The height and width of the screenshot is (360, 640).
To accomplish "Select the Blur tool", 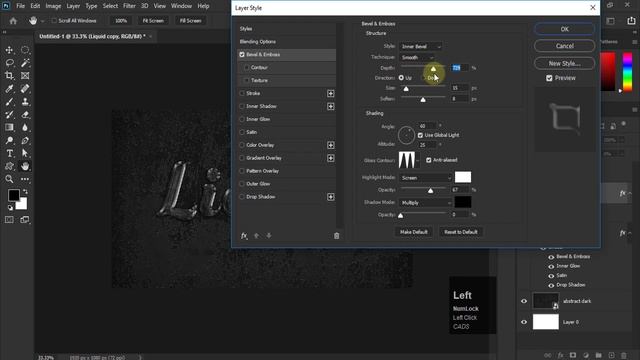I will 25,127.
